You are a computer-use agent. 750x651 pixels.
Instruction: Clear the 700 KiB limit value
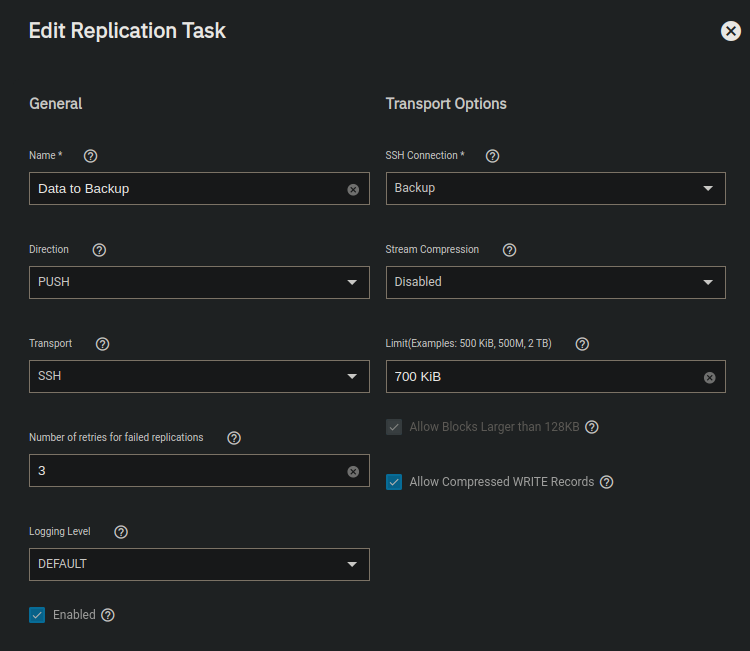[709, 377]
